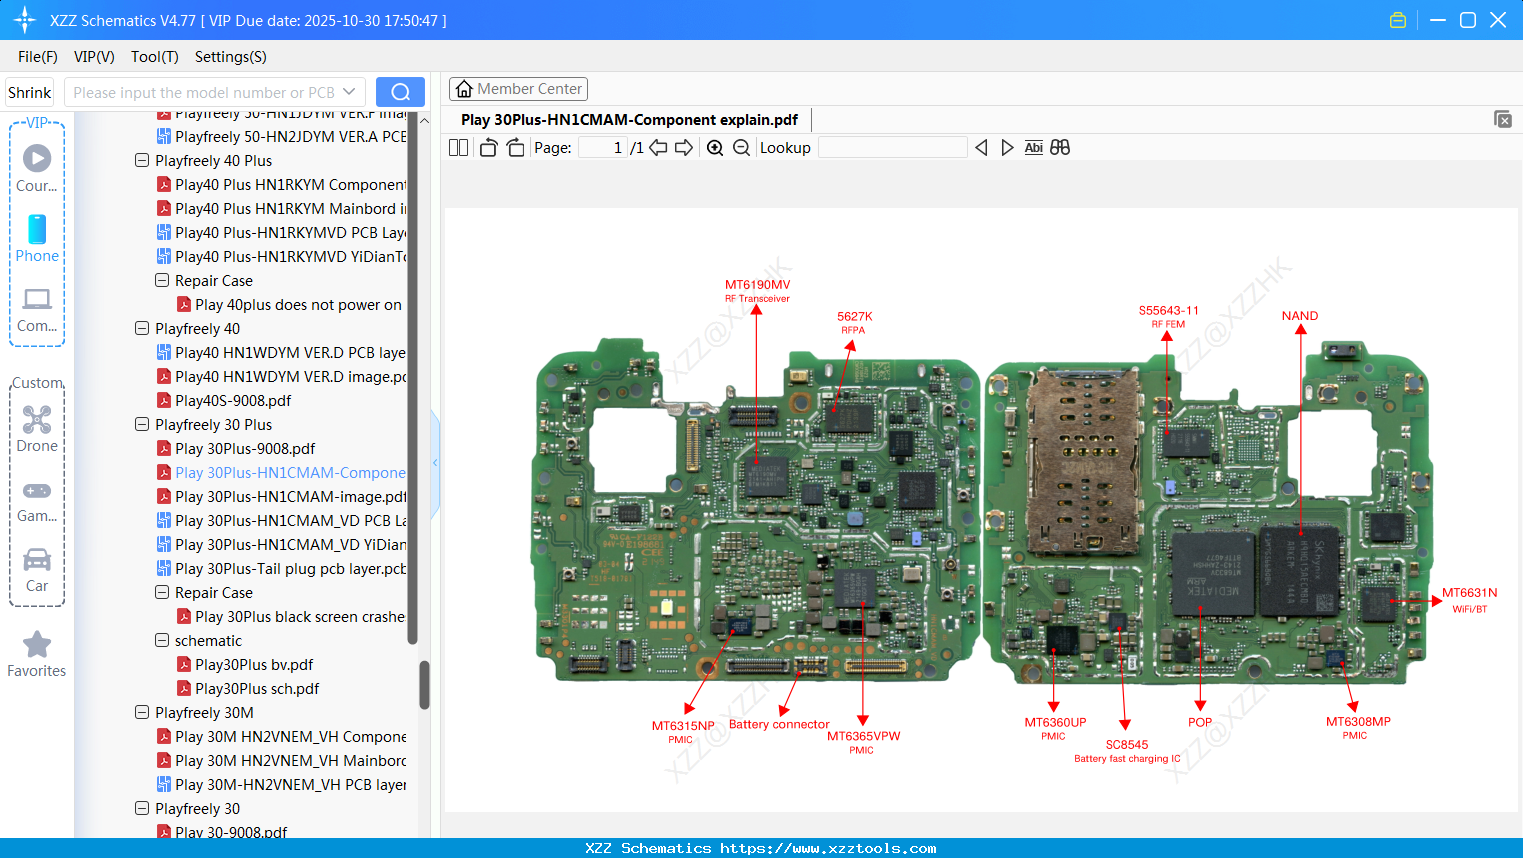This screenshot has width=1523, height=858.
Task: Click the Shrink button
Action: coord(30,92)
